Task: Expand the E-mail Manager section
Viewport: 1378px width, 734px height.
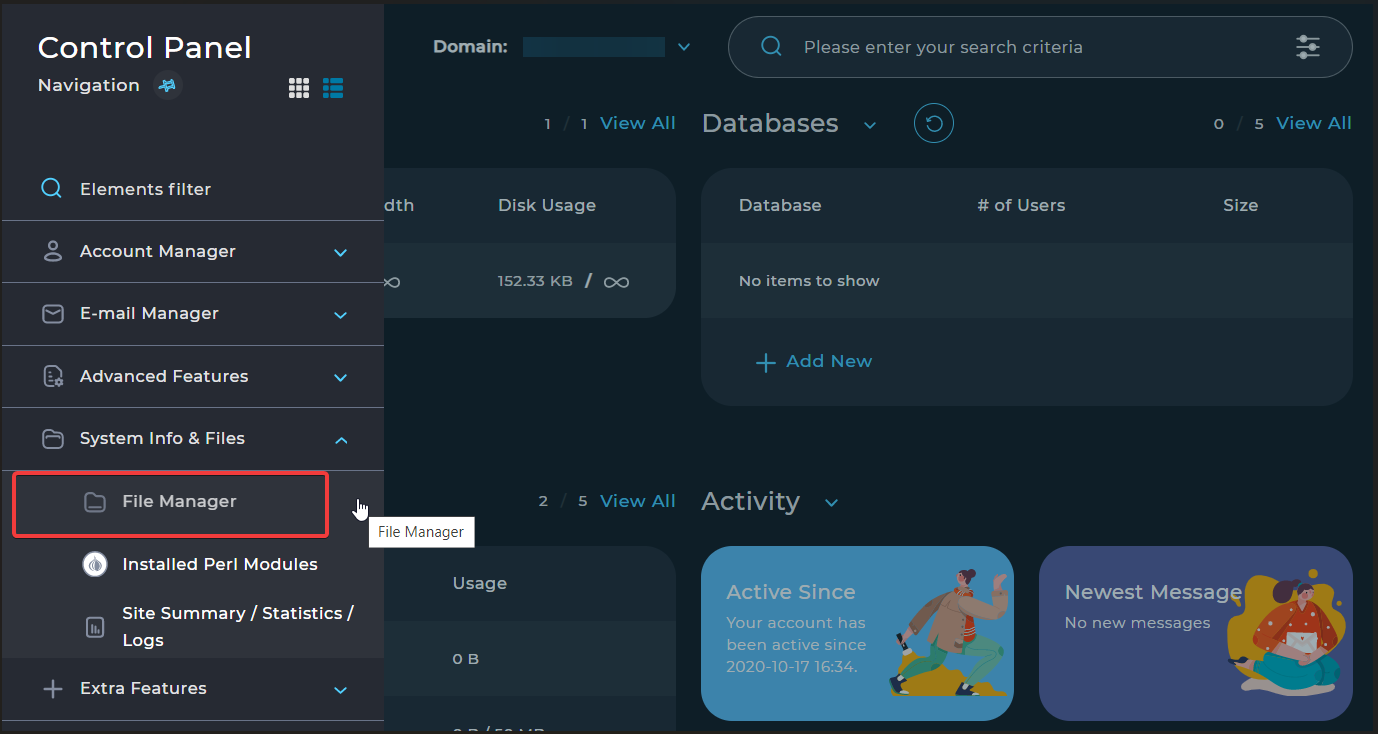Action: pos(340,314)
